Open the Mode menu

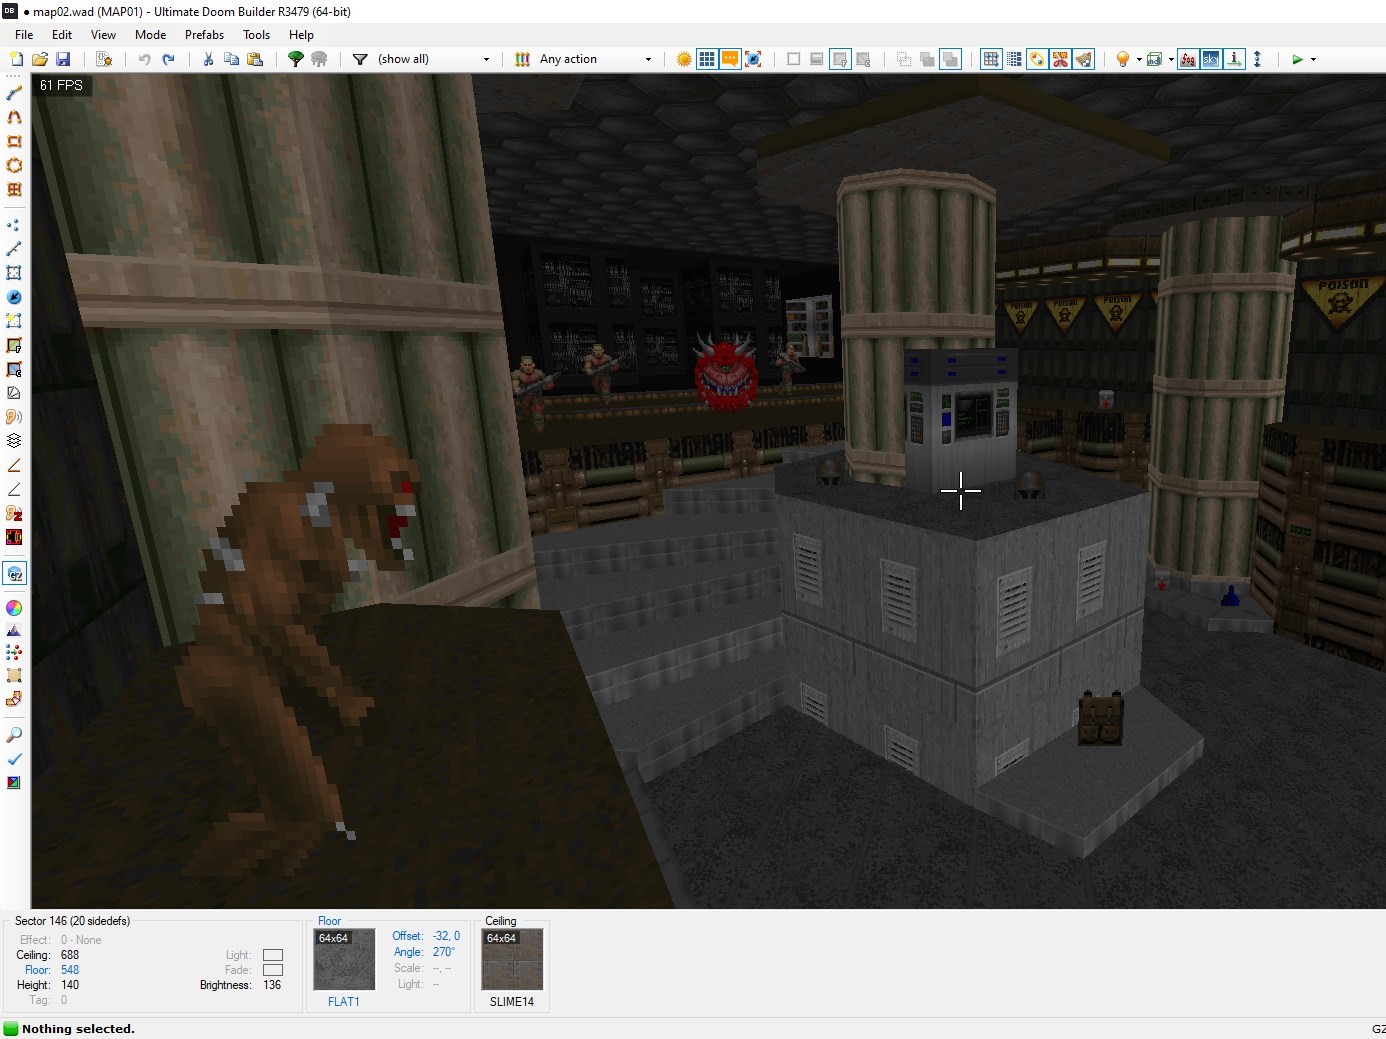click(x=151, y=34)
